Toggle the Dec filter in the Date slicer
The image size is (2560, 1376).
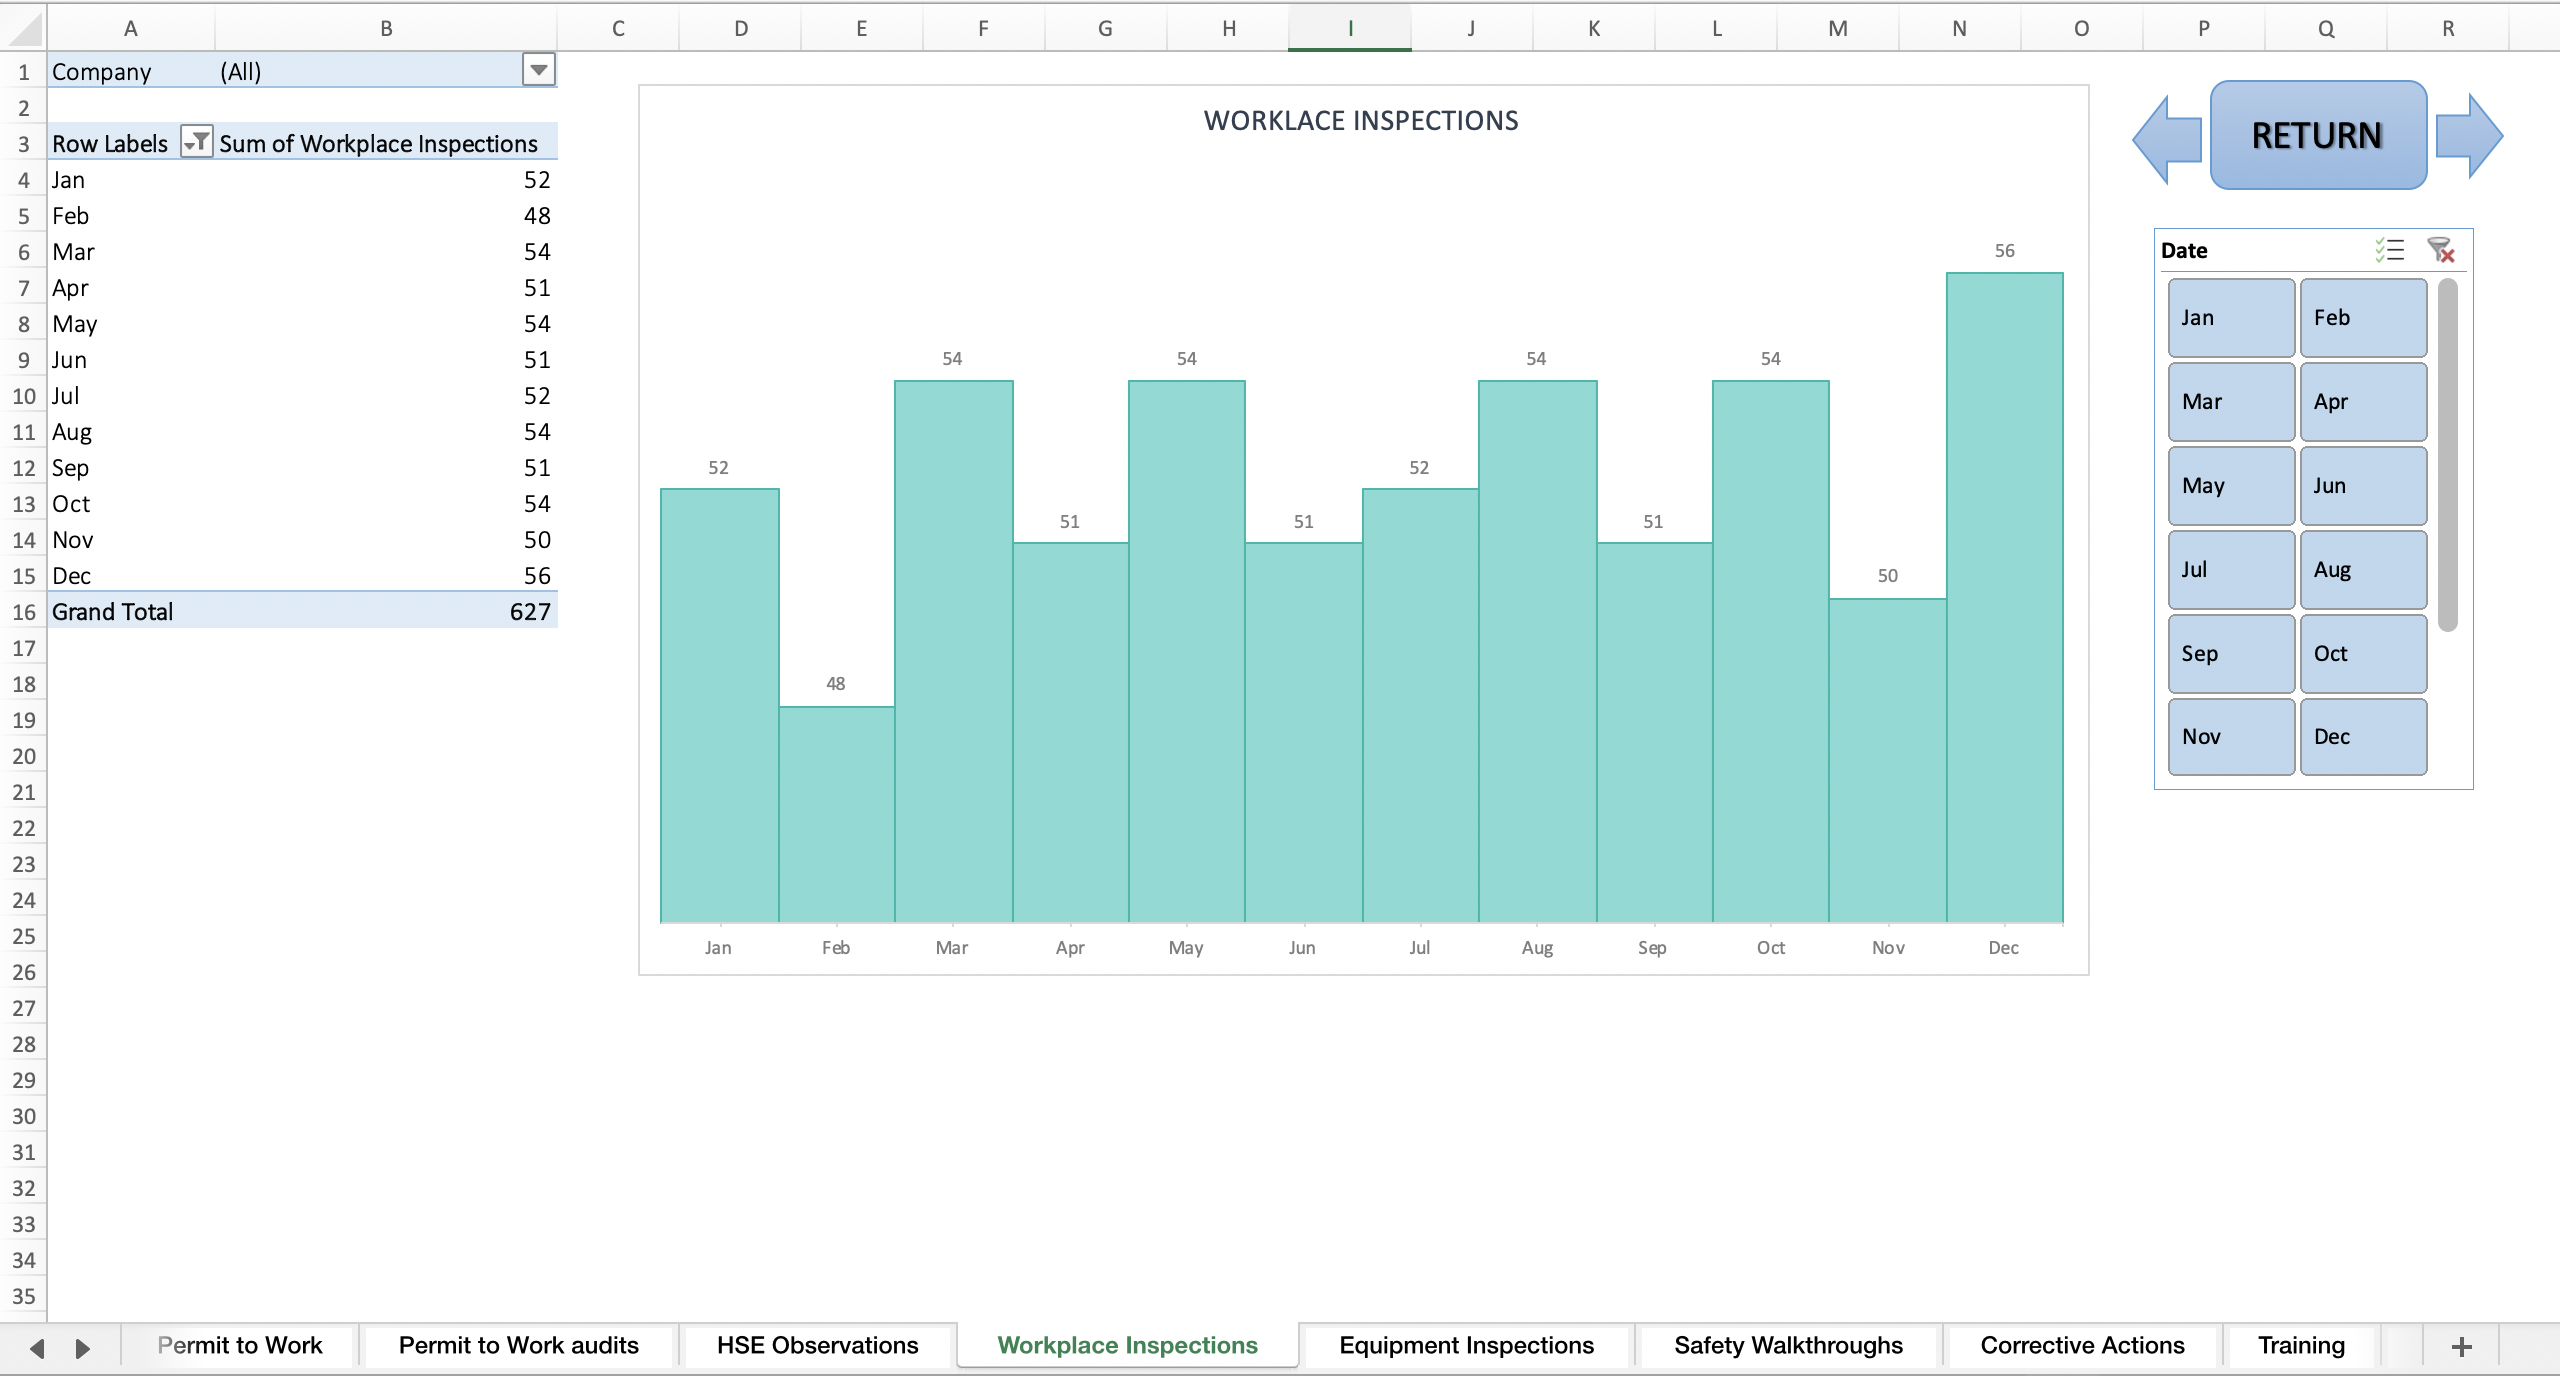[2362, 736]
